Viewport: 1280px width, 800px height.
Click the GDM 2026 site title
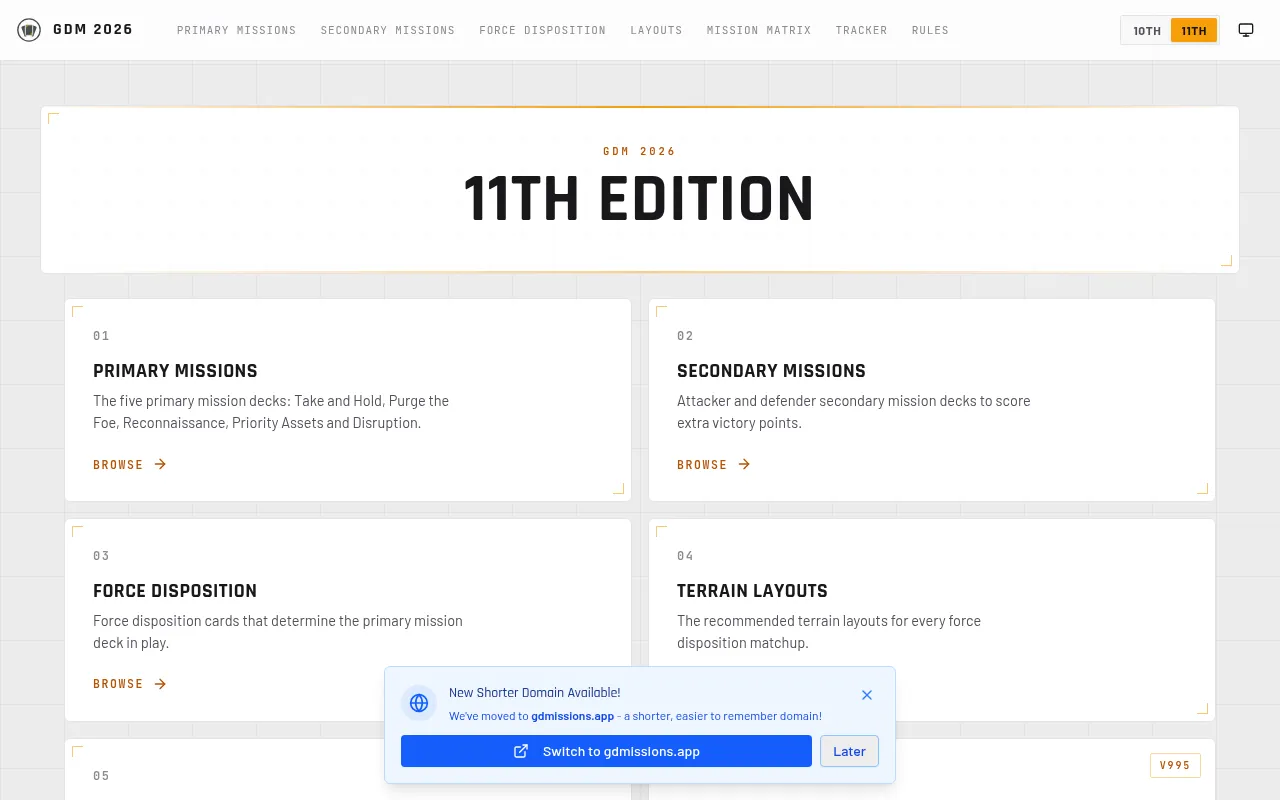pos(93,30)
